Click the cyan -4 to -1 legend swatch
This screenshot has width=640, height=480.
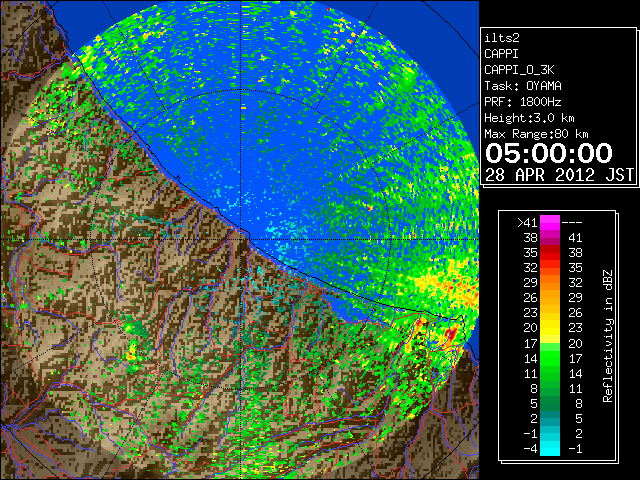point(550,448)
